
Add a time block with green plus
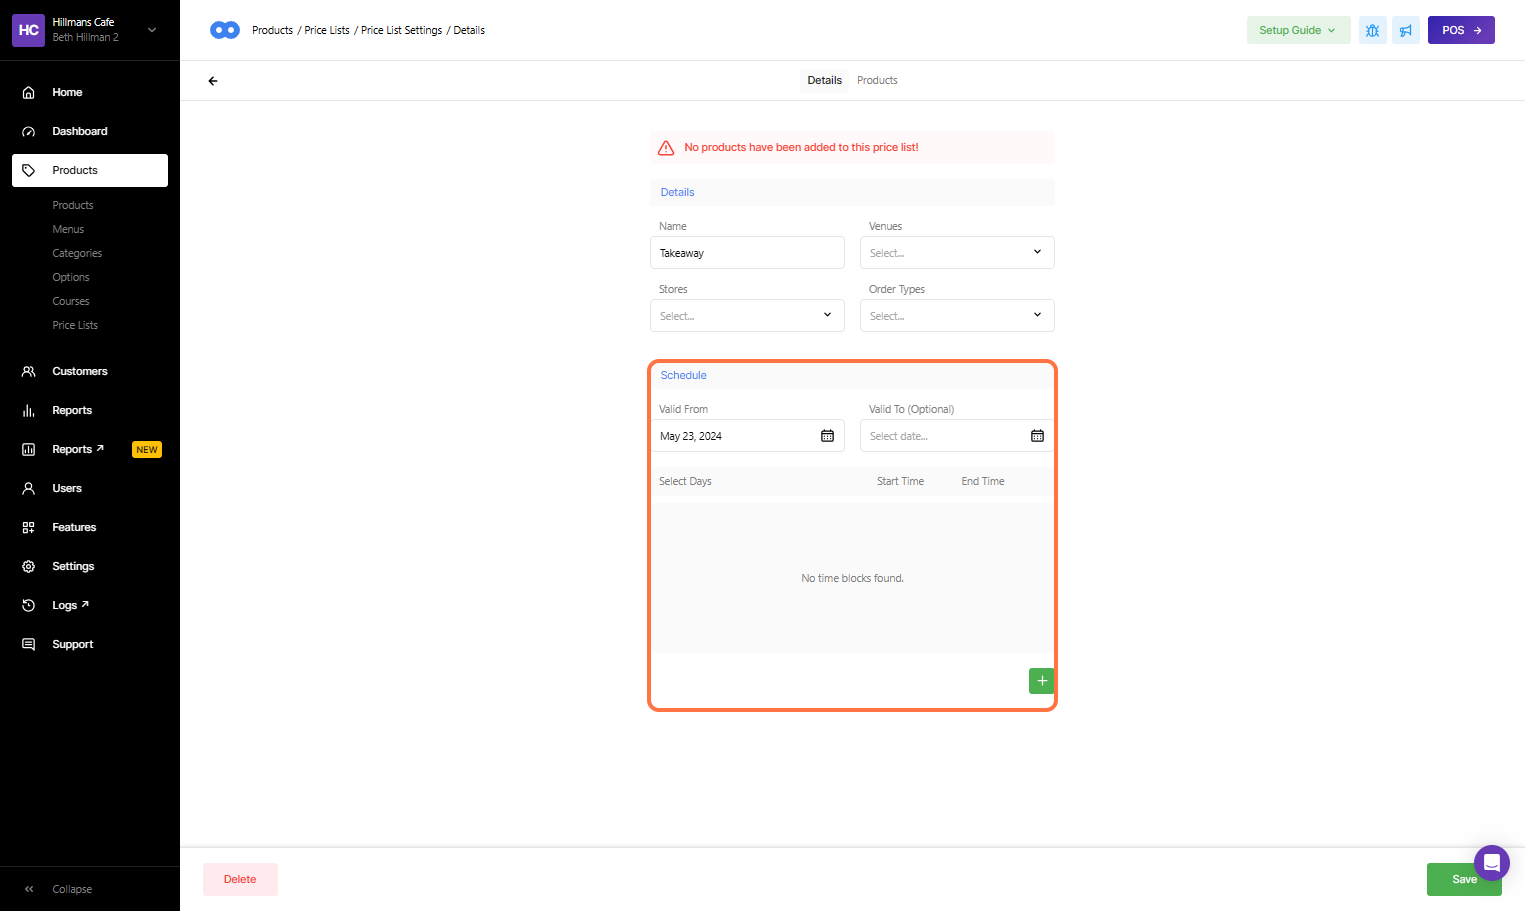point(1041,681)
